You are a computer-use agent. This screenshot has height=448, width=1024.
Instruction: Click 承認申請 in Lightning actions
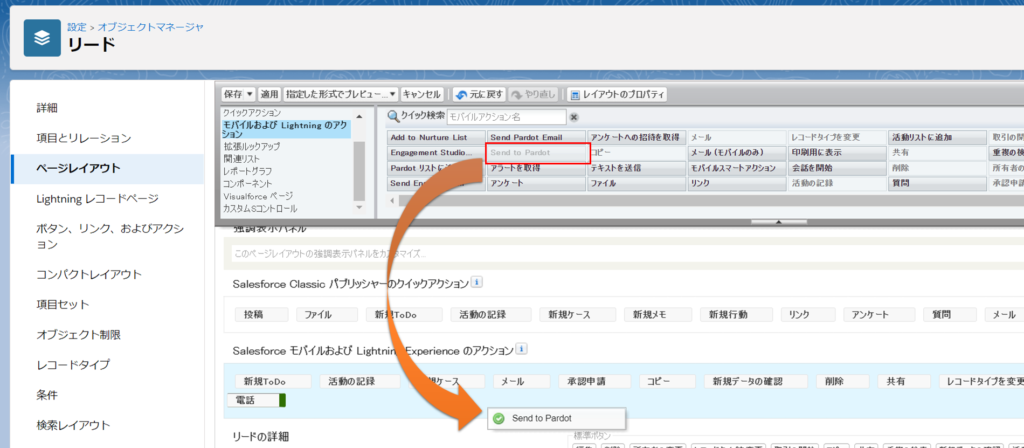click(x=594, y=381)
